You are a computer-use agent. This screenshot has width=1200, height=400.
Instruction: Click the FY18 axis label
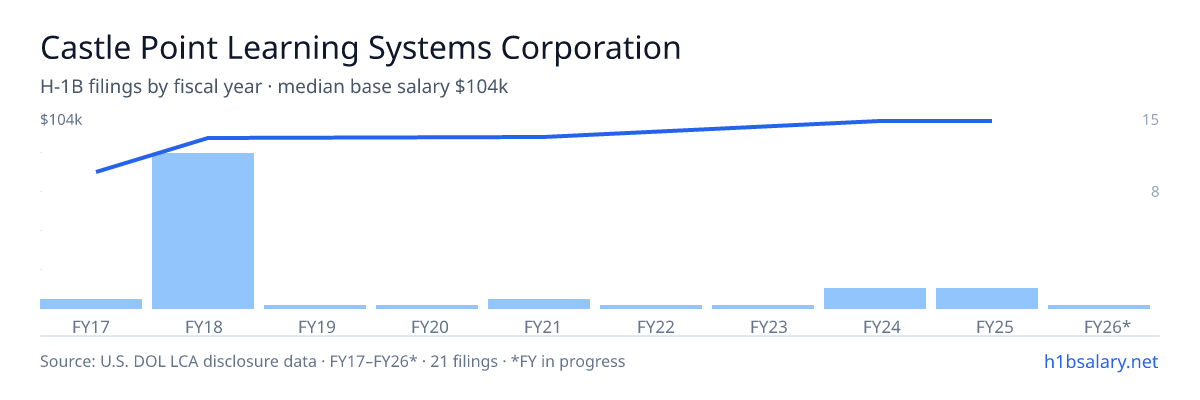203,326
